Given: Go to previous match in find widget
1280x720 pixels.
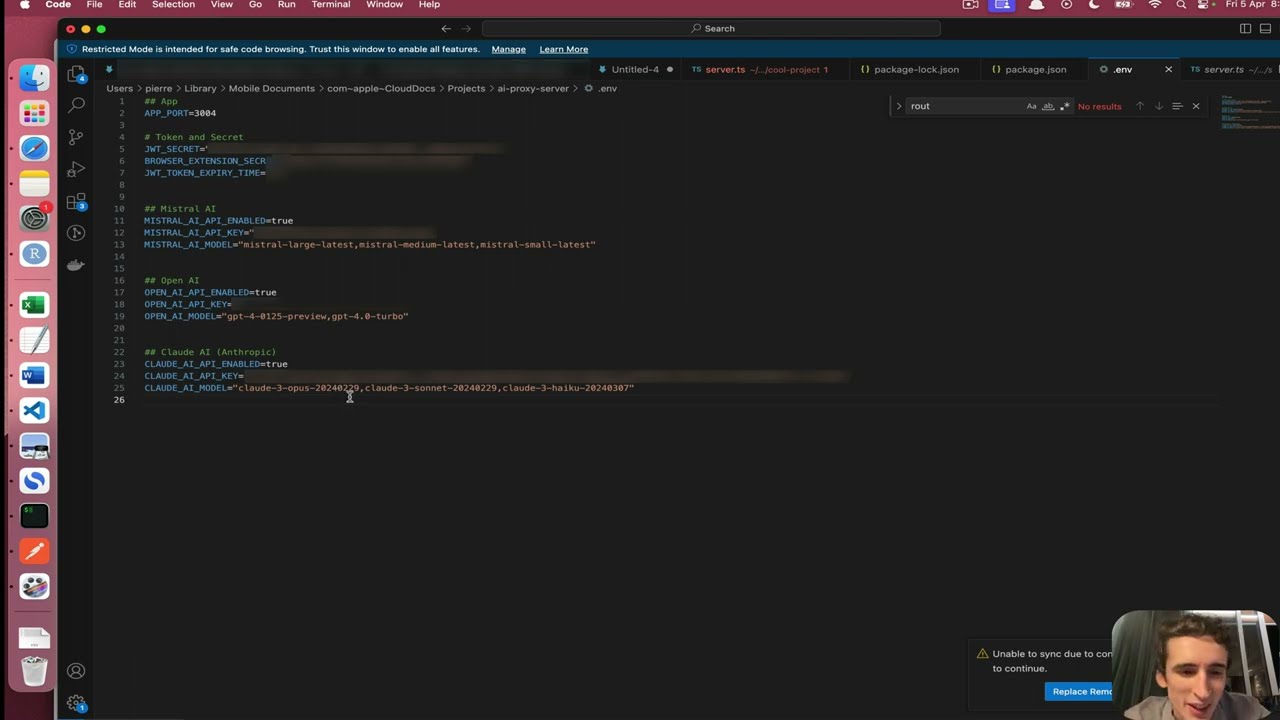Looking at the screenshot, I should [x=1139, y=106].
